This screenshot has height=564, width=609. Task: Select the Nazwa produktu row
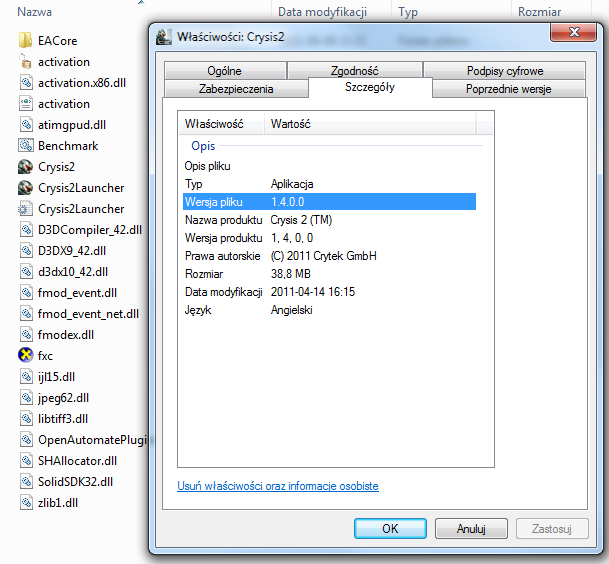coord(329,220)
